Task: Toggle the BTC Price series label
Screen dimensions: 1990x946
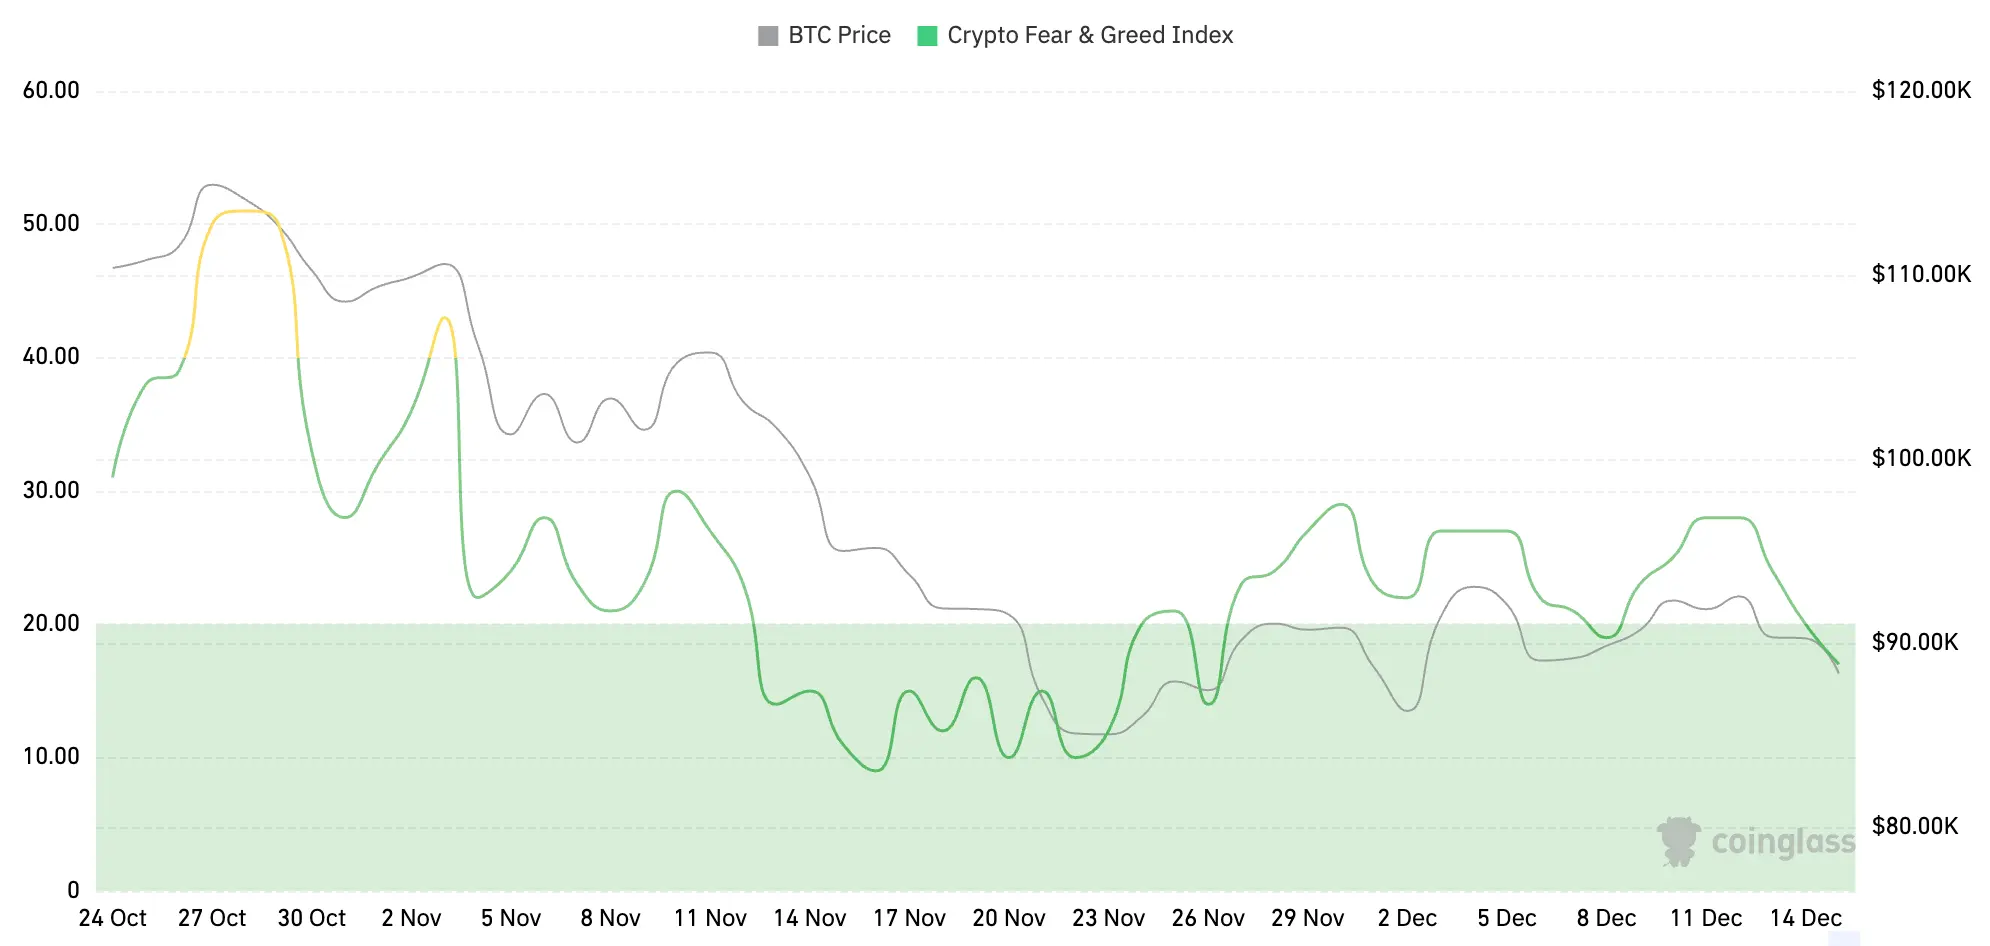Action: click(x=839, y=36)
